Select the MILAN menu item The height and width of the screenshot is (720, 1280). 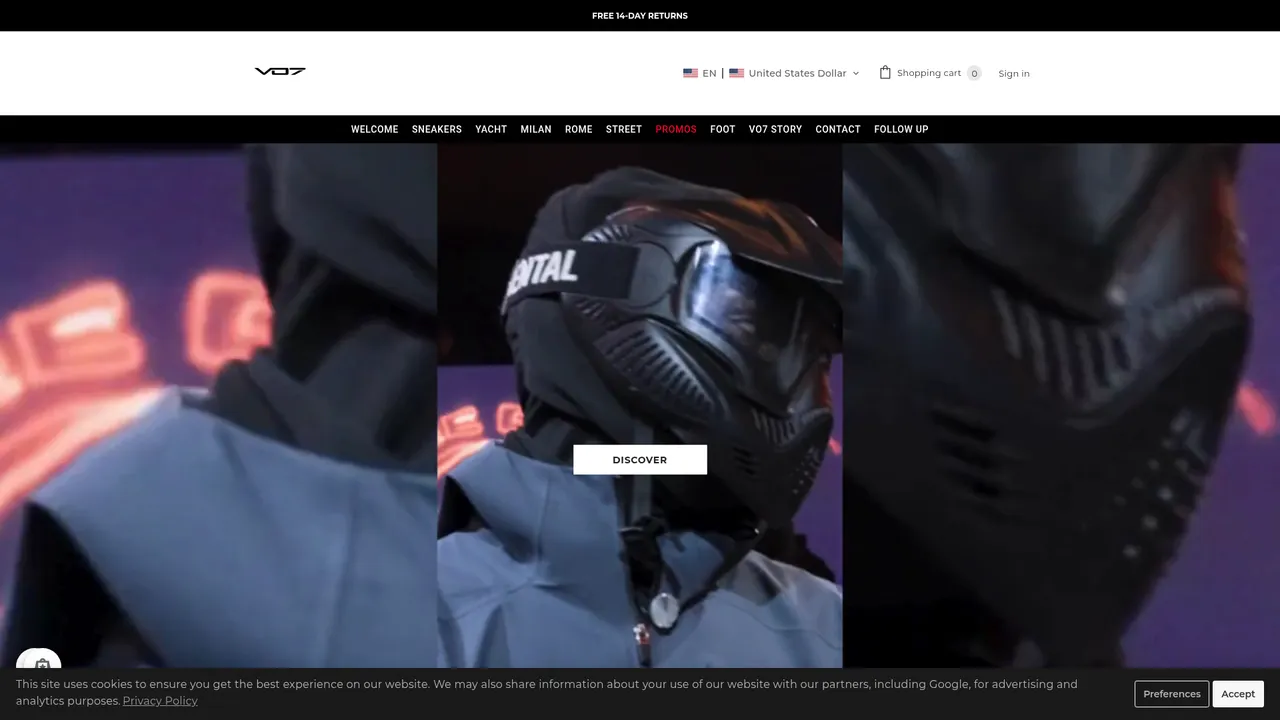[x=536, y=129]
